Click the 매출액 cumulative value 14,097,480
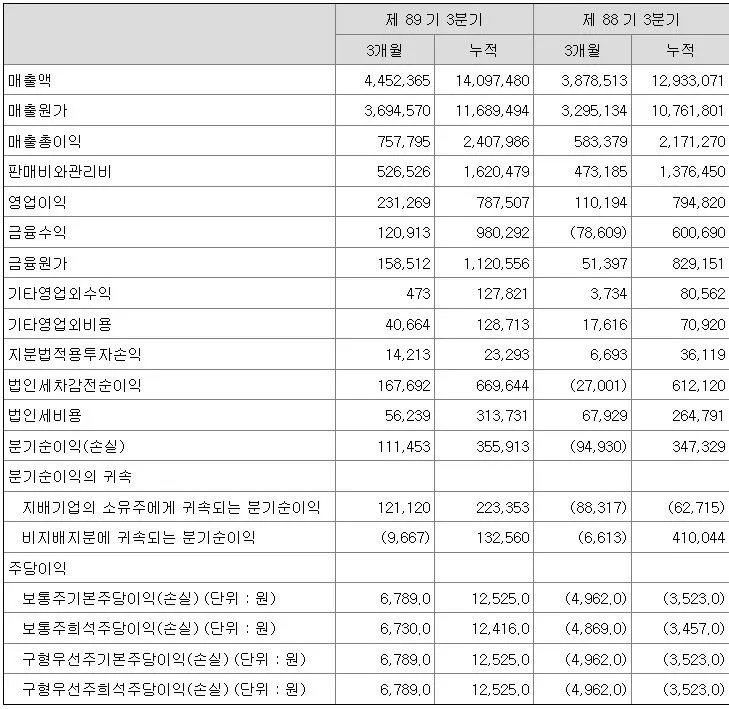Image resolution: width=729 pixels, height=709 pixels. (492, 80)
